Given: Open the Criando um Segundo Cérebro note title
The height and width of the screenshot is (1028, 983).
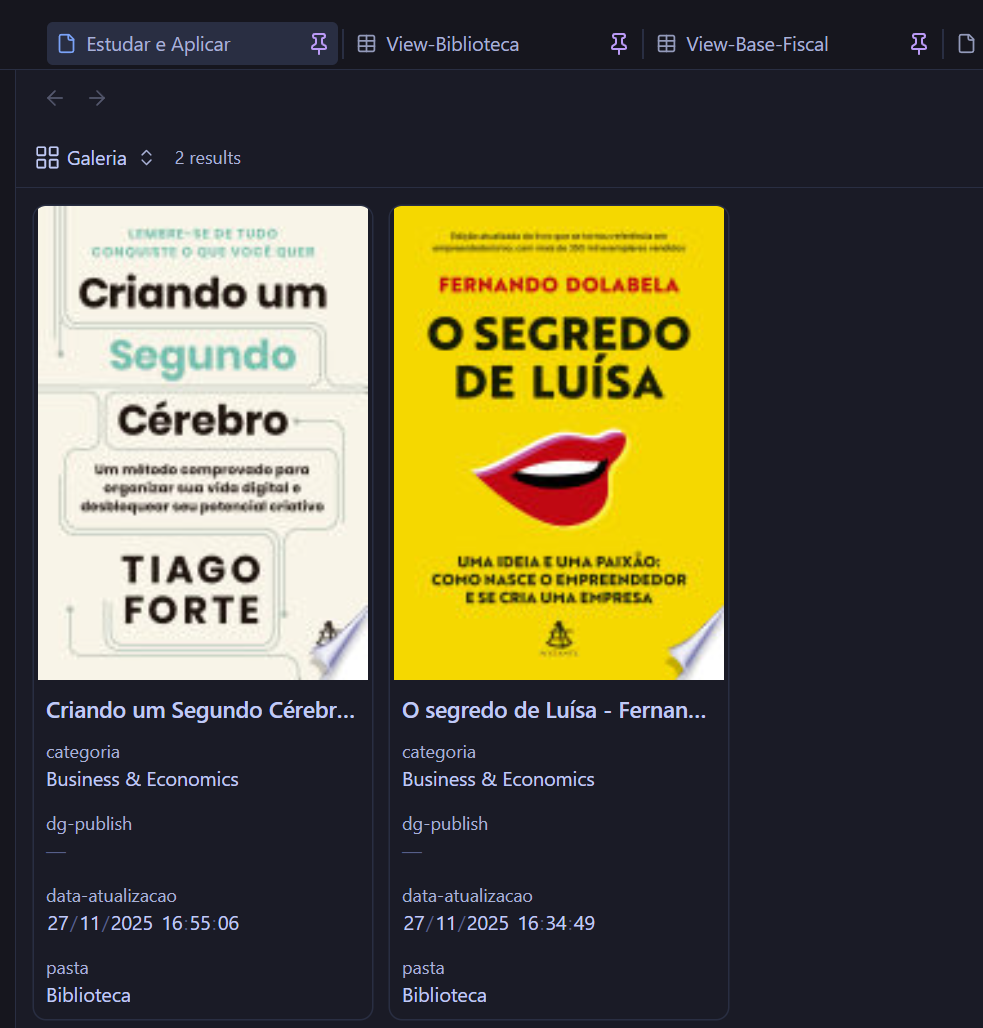Looking at the screenshot, I should click(200, 710).
